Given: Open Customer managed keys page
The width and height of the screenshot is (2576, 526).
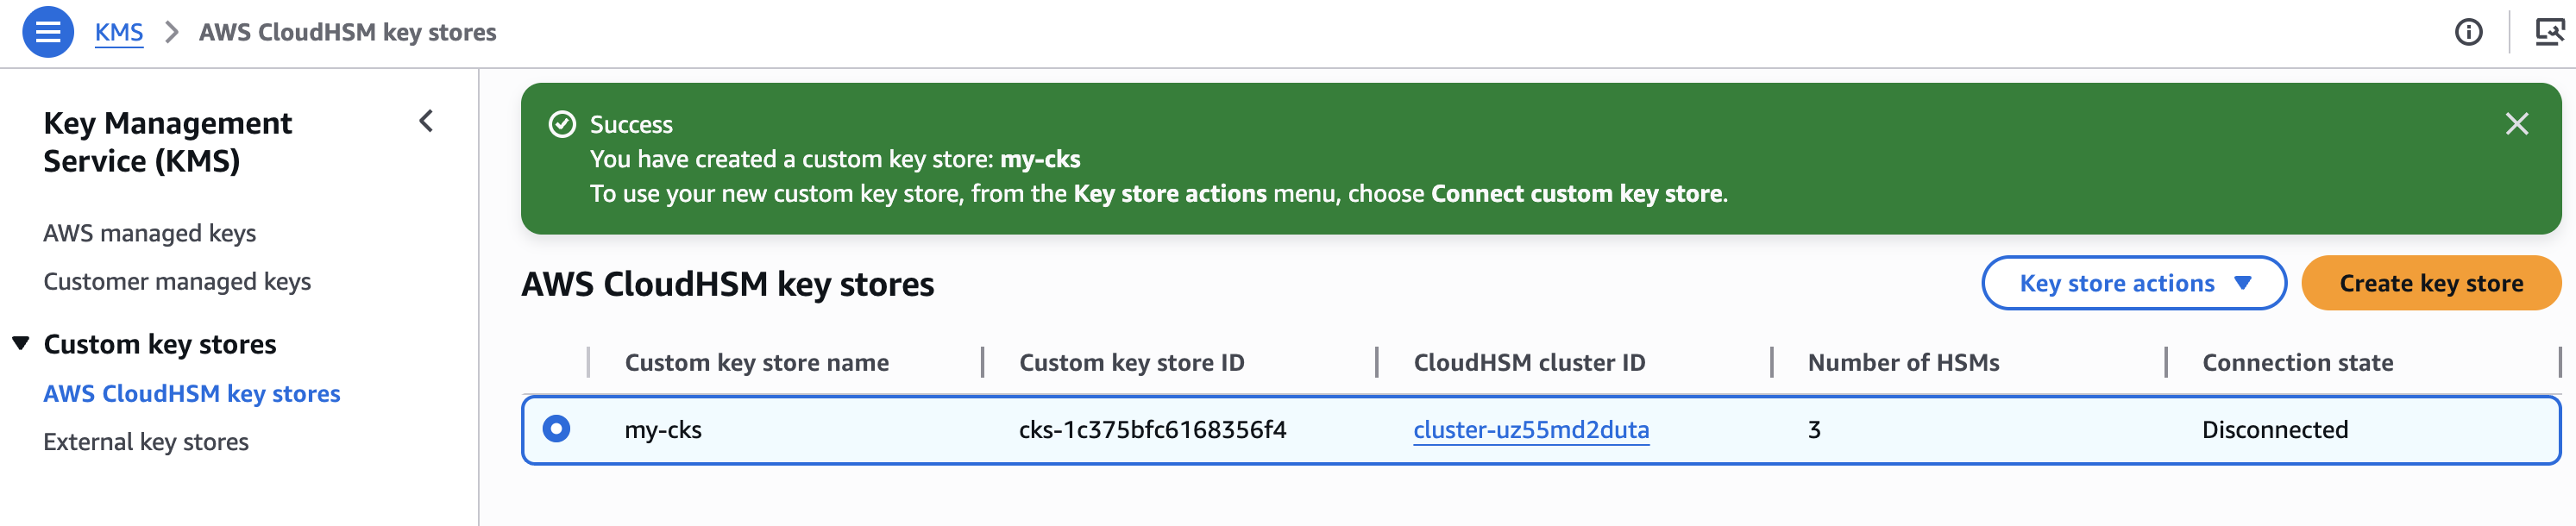Looking at the screenshot, I should click(177, 282).
